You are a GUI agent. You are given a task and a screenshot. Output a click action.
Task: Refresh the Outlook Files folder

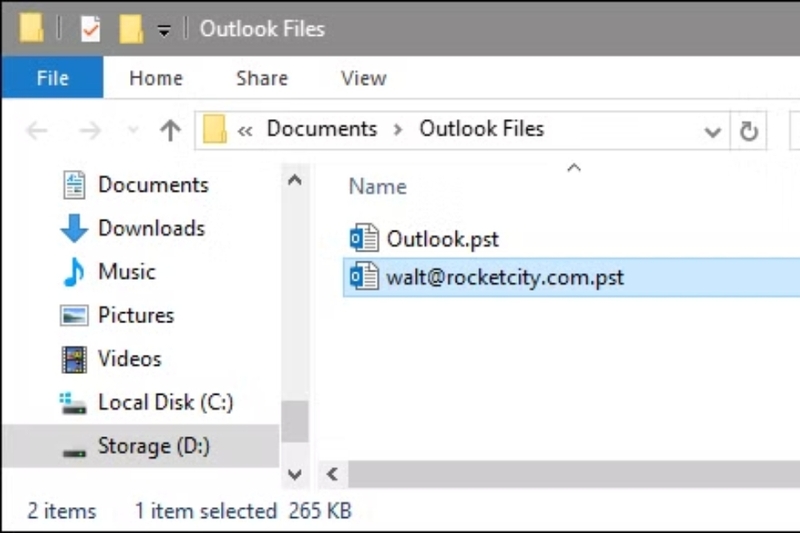coord(748,130)
